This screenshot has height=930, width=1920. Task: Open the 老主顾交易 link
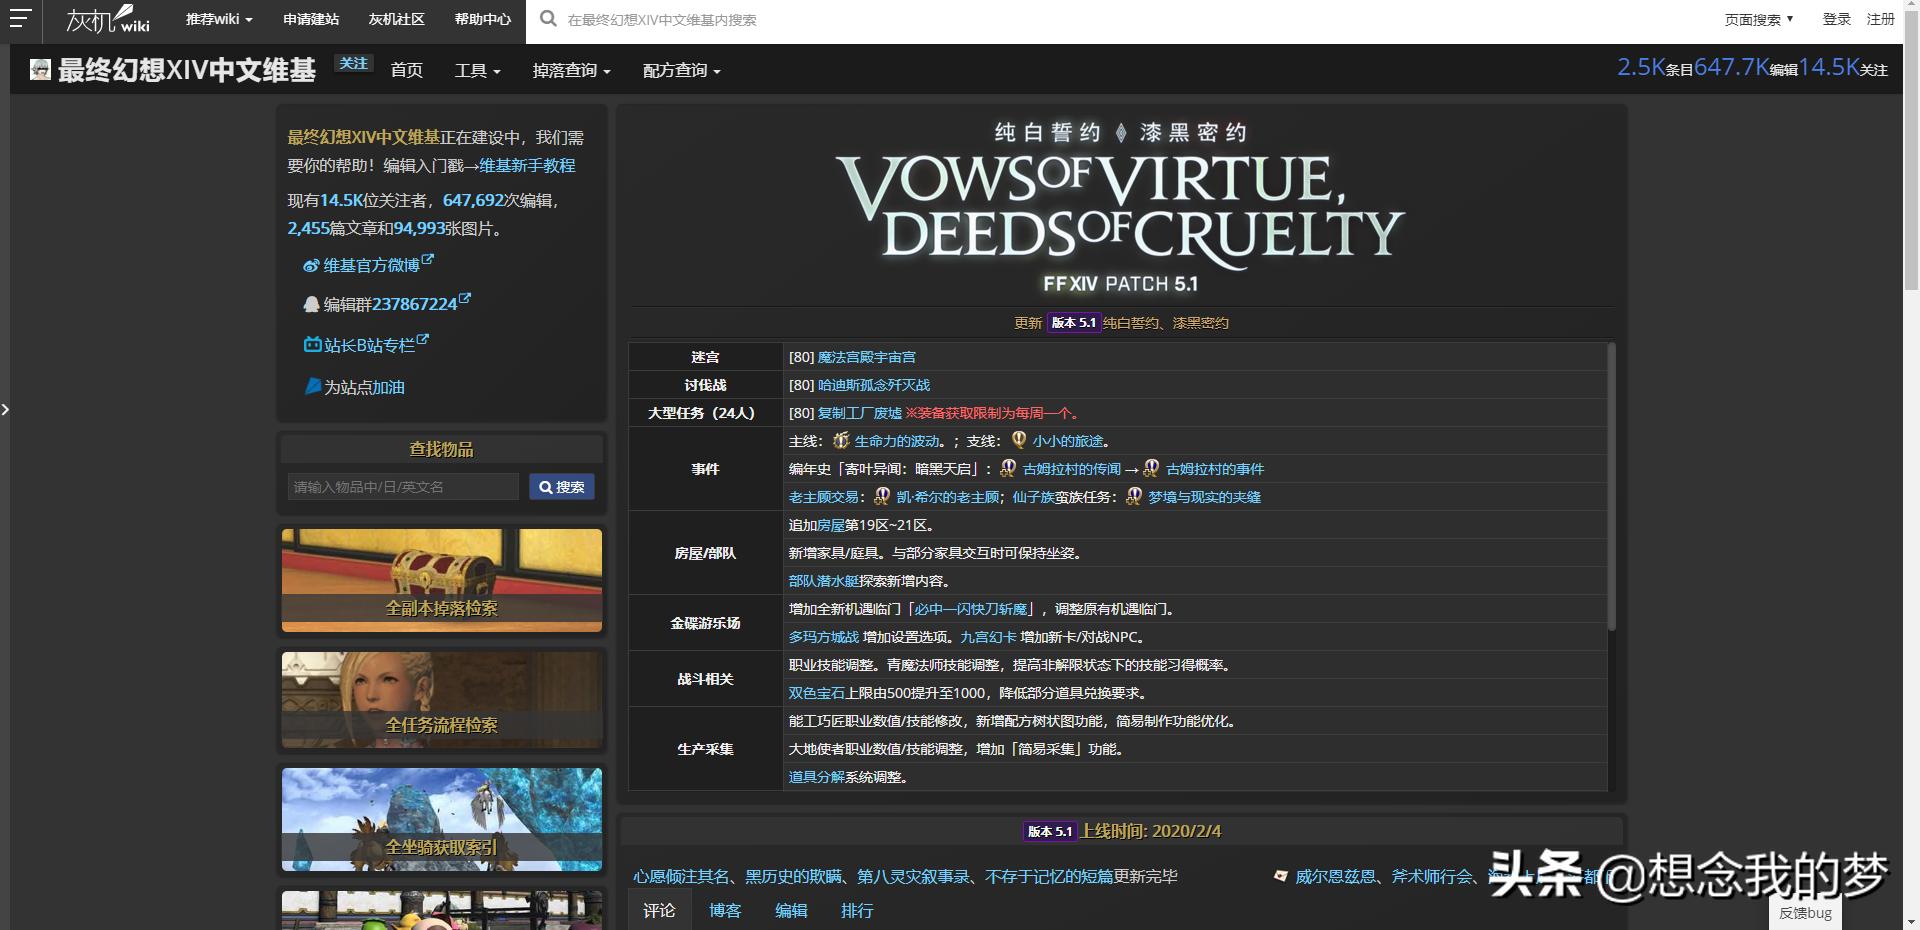tap(823, 497)
